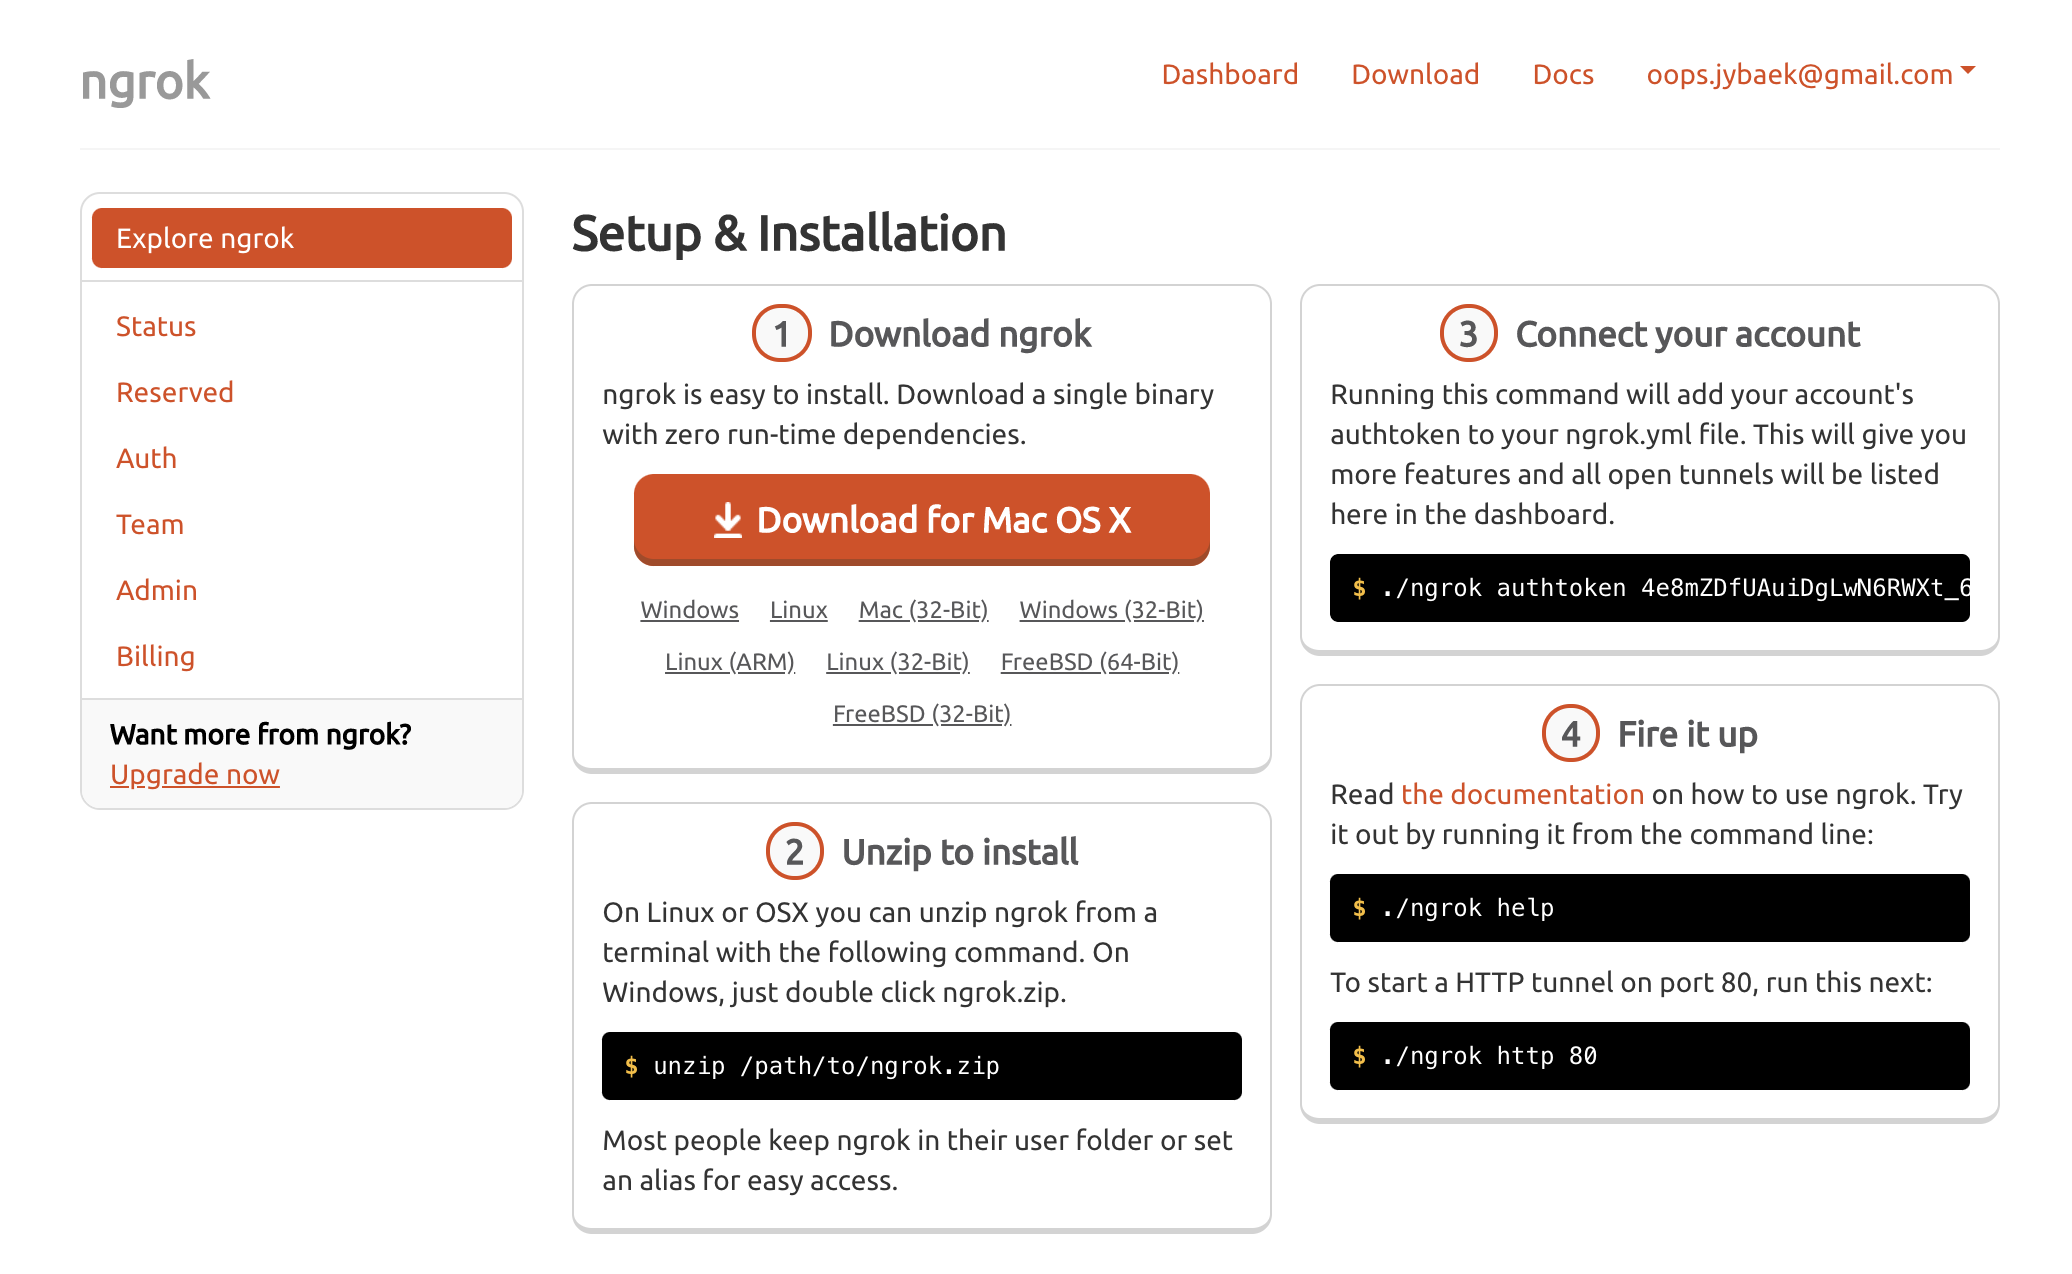Click the FreeBSD (32-Bit) download link

[922, 713]
